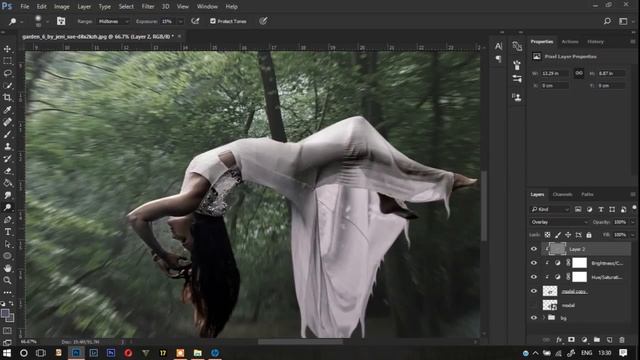Select the Lasso tool
This screenshot has height=360, width=640.
pos(7,73)
